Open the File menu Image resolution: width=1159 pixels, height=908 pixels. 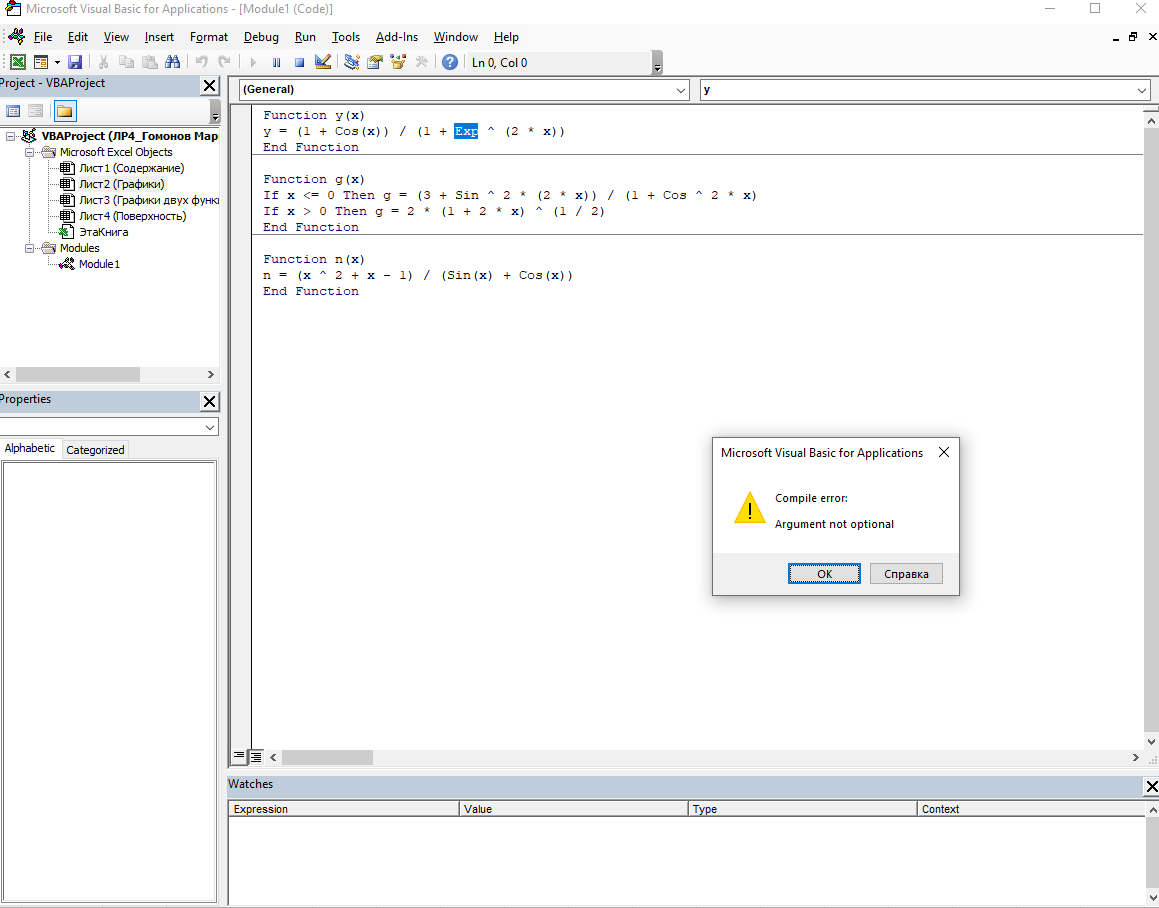coord(43,37)
